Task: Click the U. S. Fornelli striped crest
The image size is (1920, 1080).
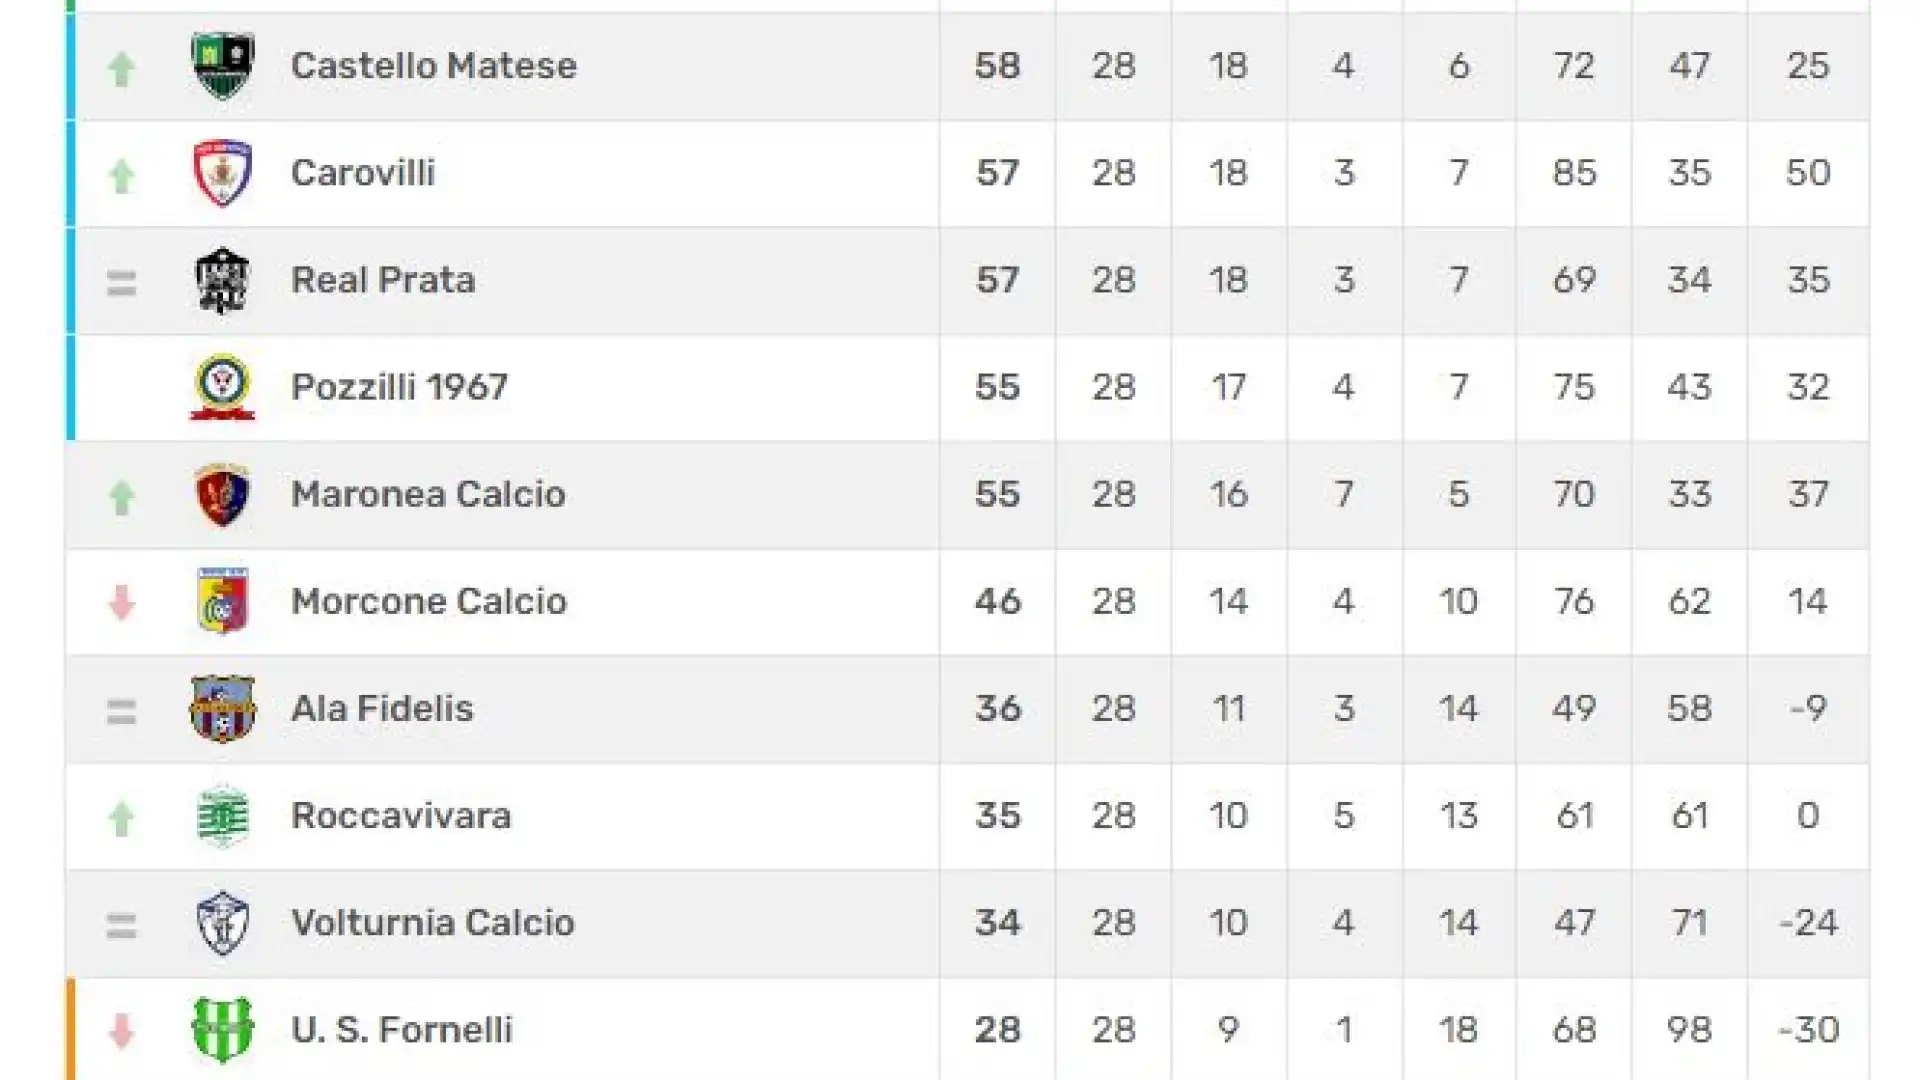Action: (x=222, y=1030)
